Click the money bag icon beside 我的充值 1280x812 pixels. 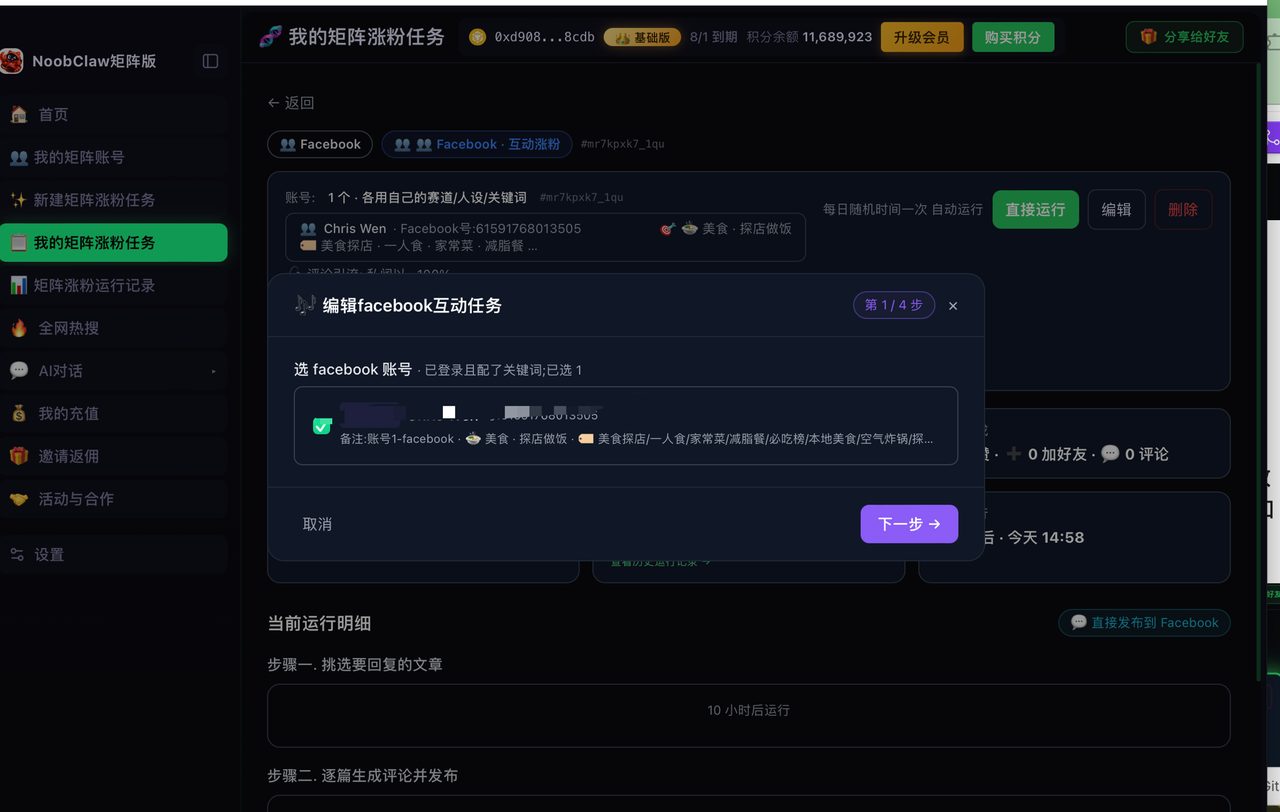click(x=18, y=414)
